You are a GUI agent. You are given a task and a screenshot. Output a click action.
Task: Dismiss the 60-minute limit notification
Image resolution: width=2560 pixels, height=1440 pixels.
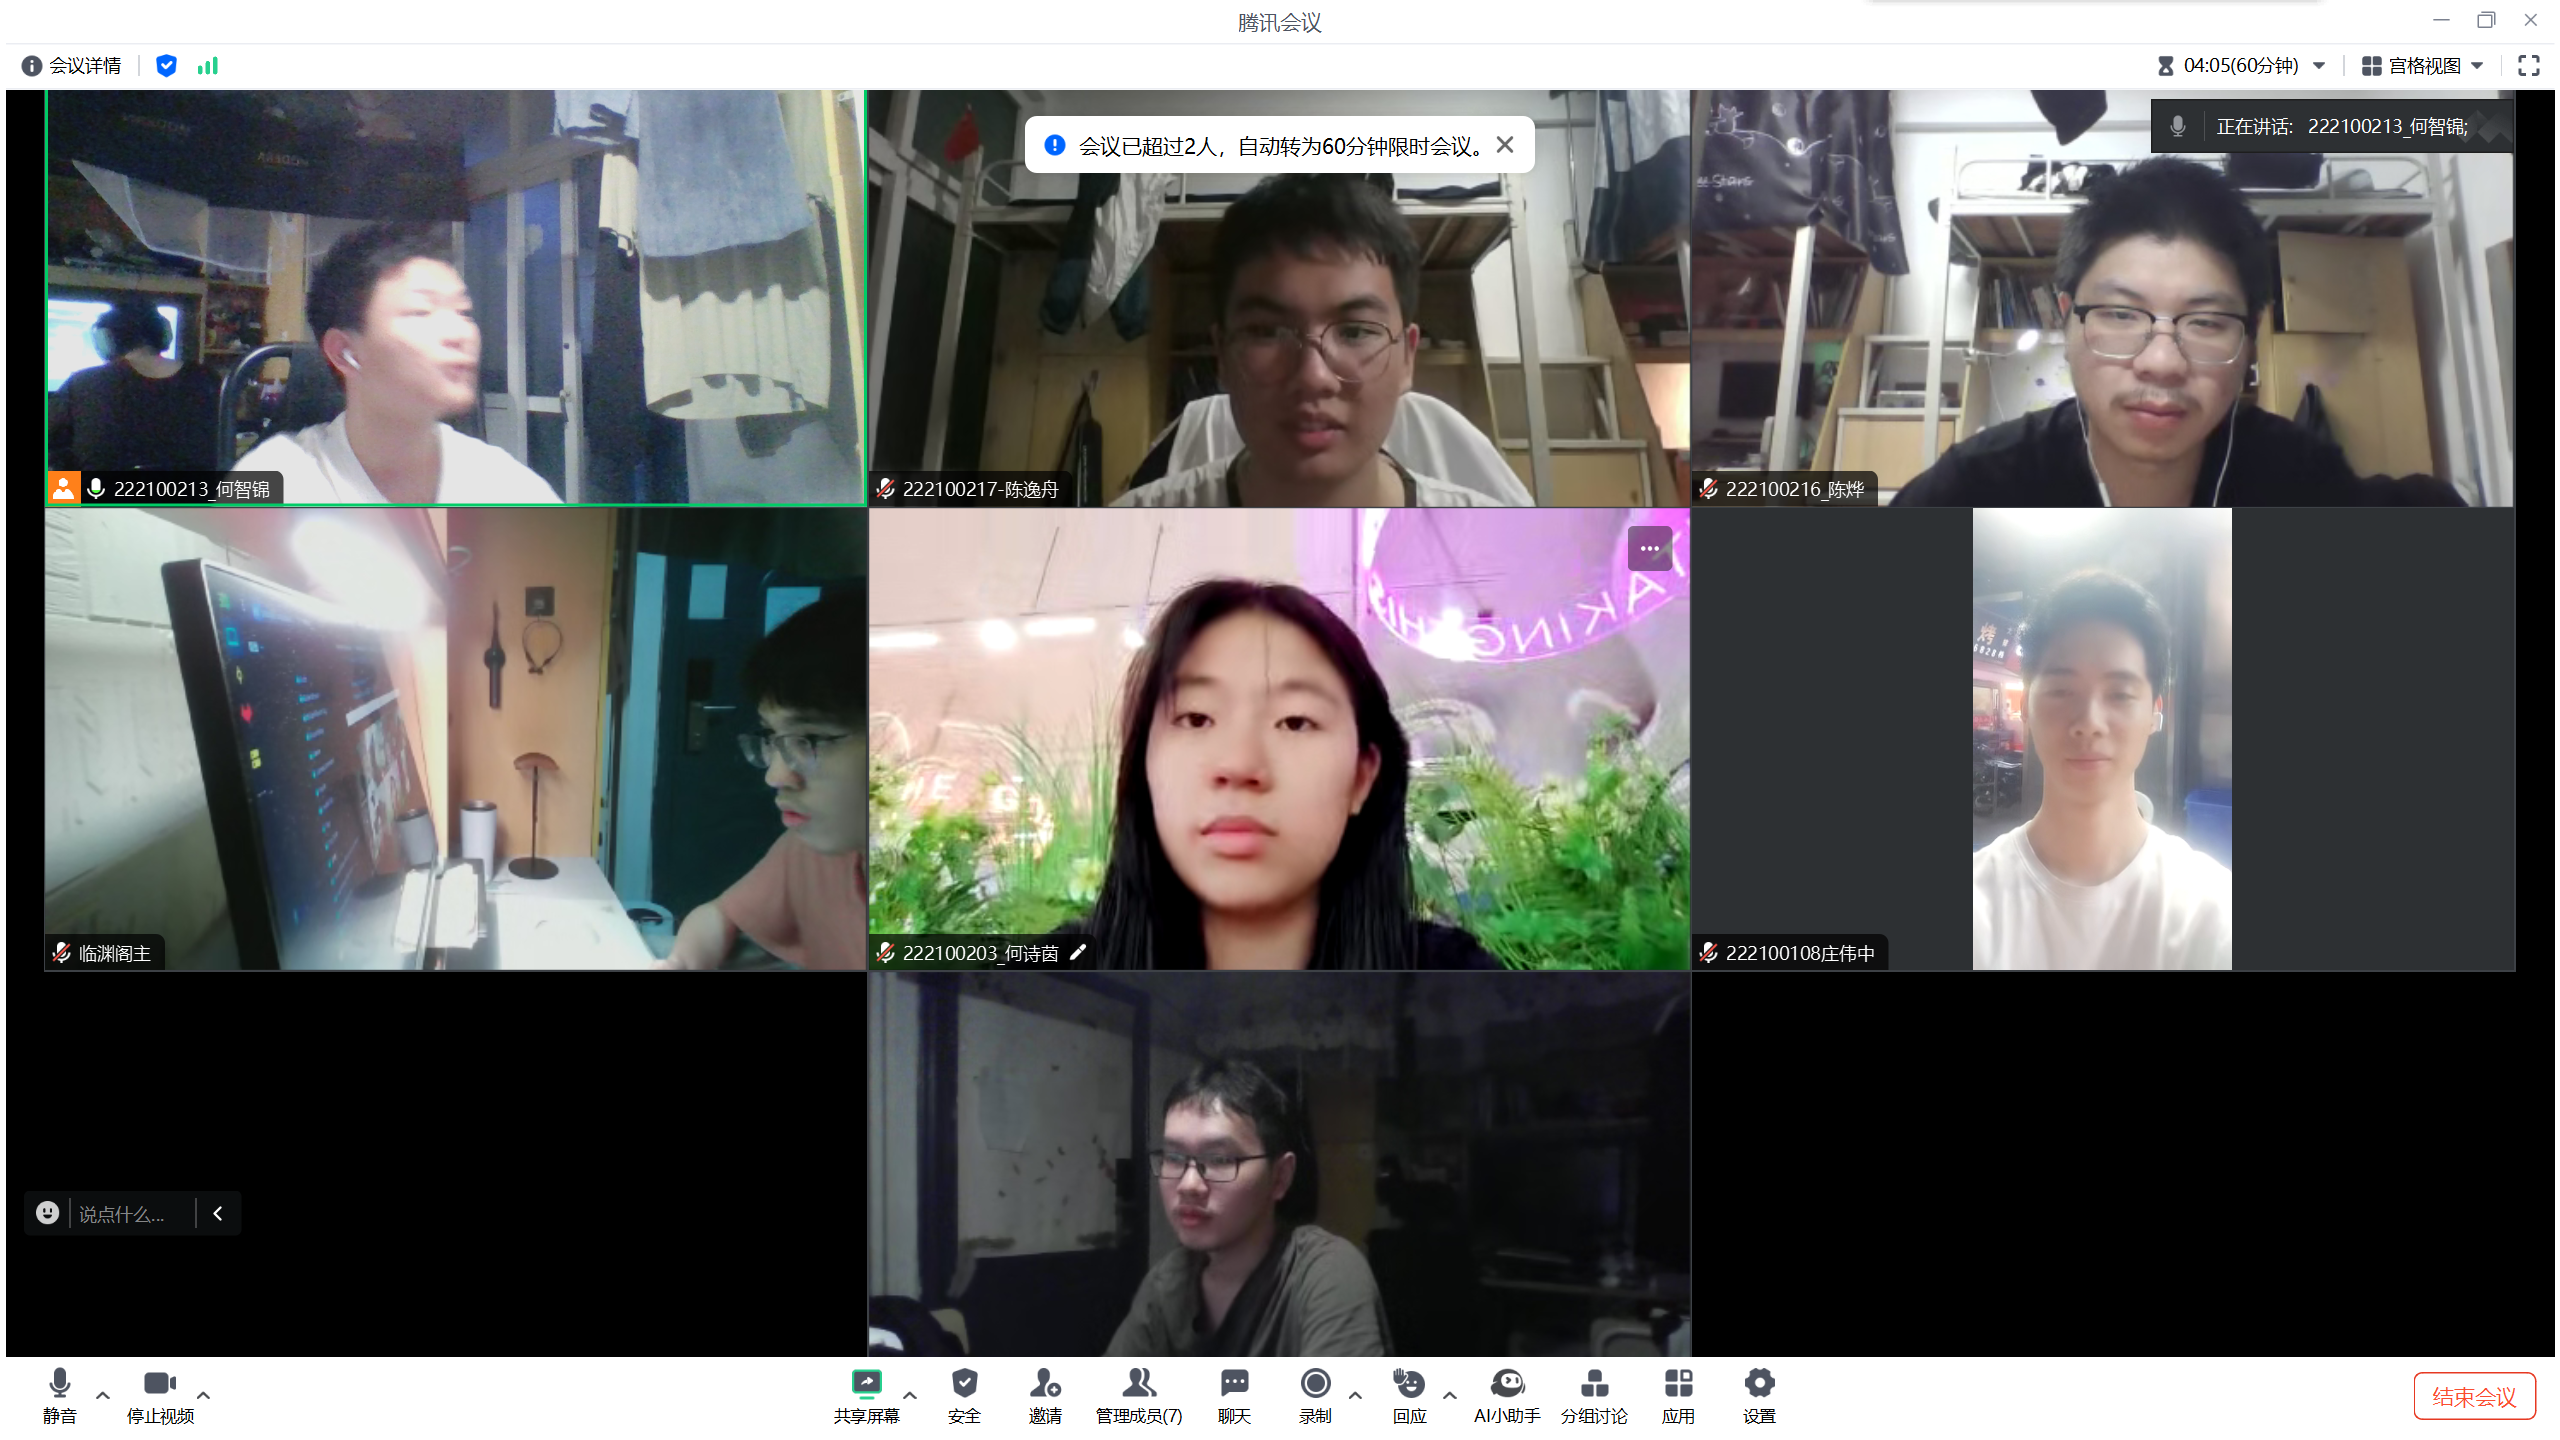(x=1505, y=145)
